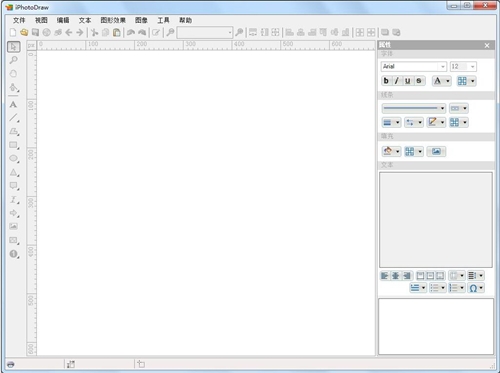Image resolution: width=500 pixels, height=373 pixels.
Task: Toggle italic text formatting
Action: (x=397, y=81)
